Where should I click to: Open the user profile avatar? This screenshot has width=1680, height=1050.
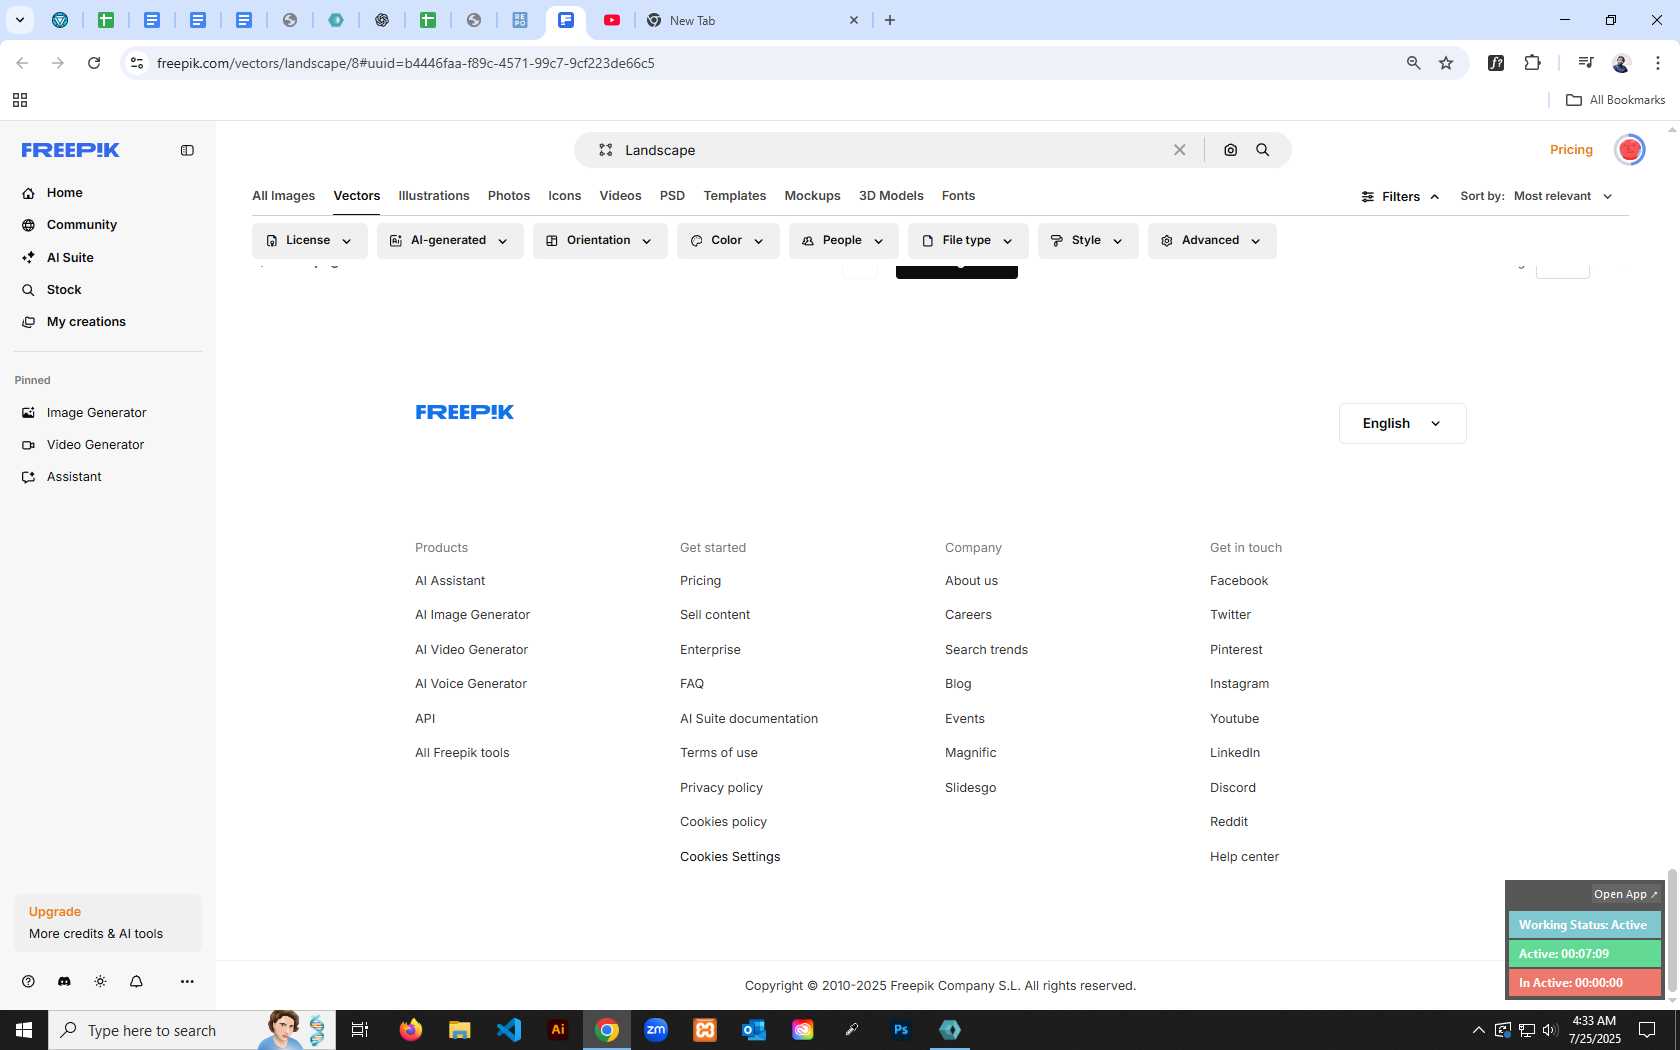pos(1630,150)
